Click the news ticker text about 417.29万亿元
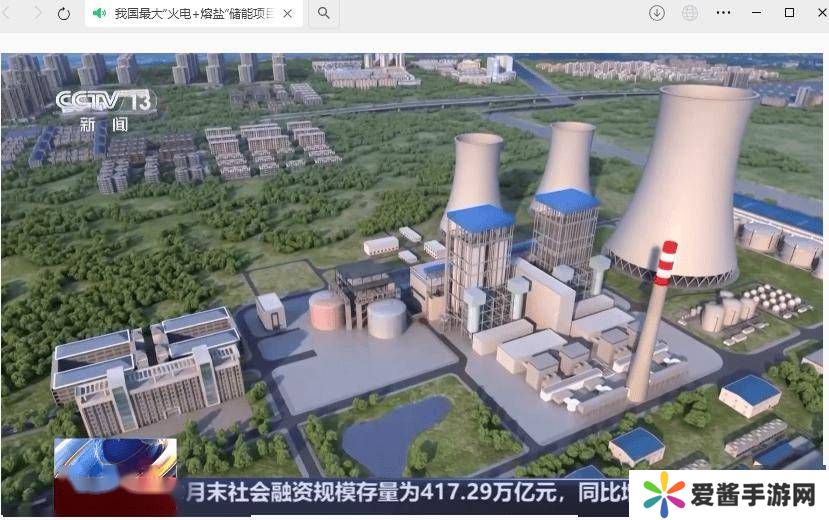 point(400,492)
